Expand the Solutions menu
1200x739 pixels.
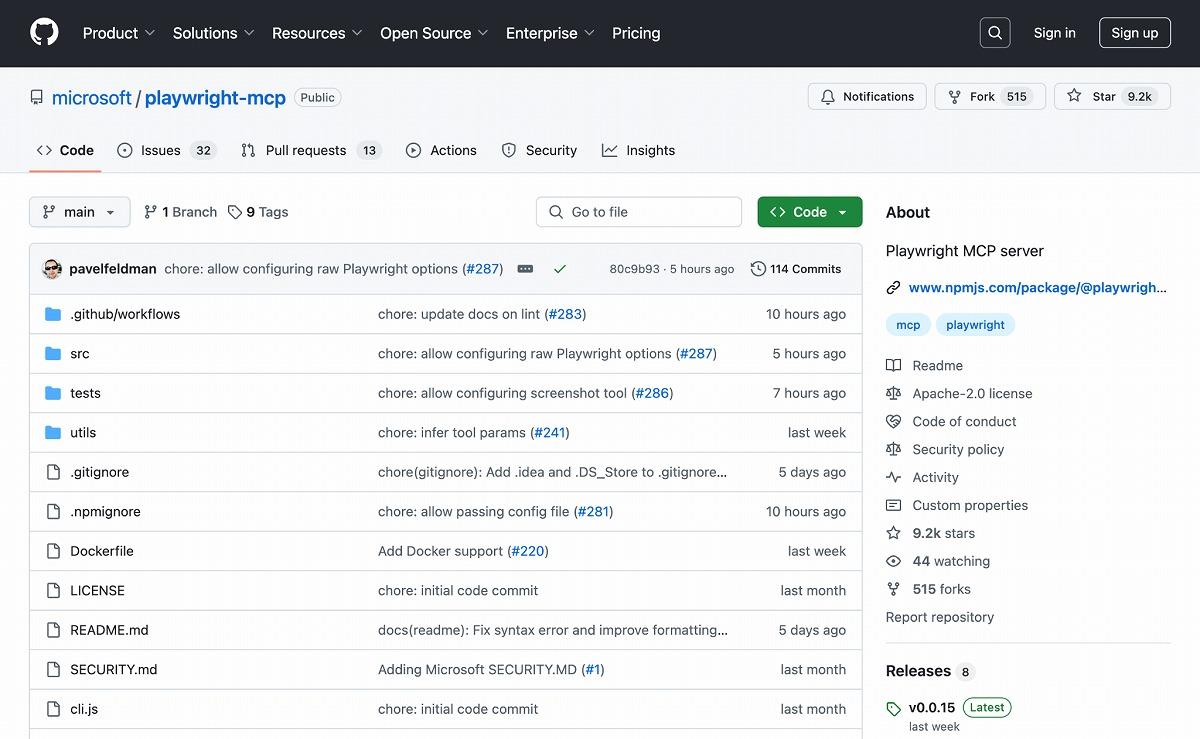[x=214, y=33]
